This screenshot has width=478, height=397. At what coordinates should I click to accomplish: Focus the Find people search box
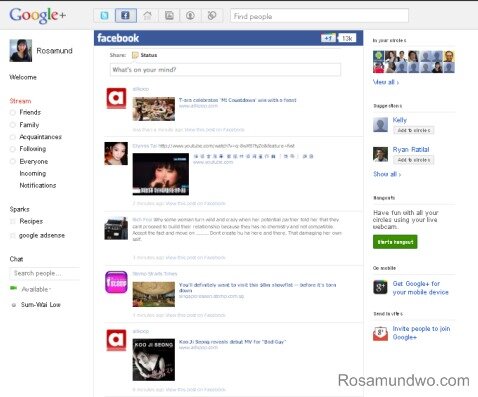click(319, 16)
